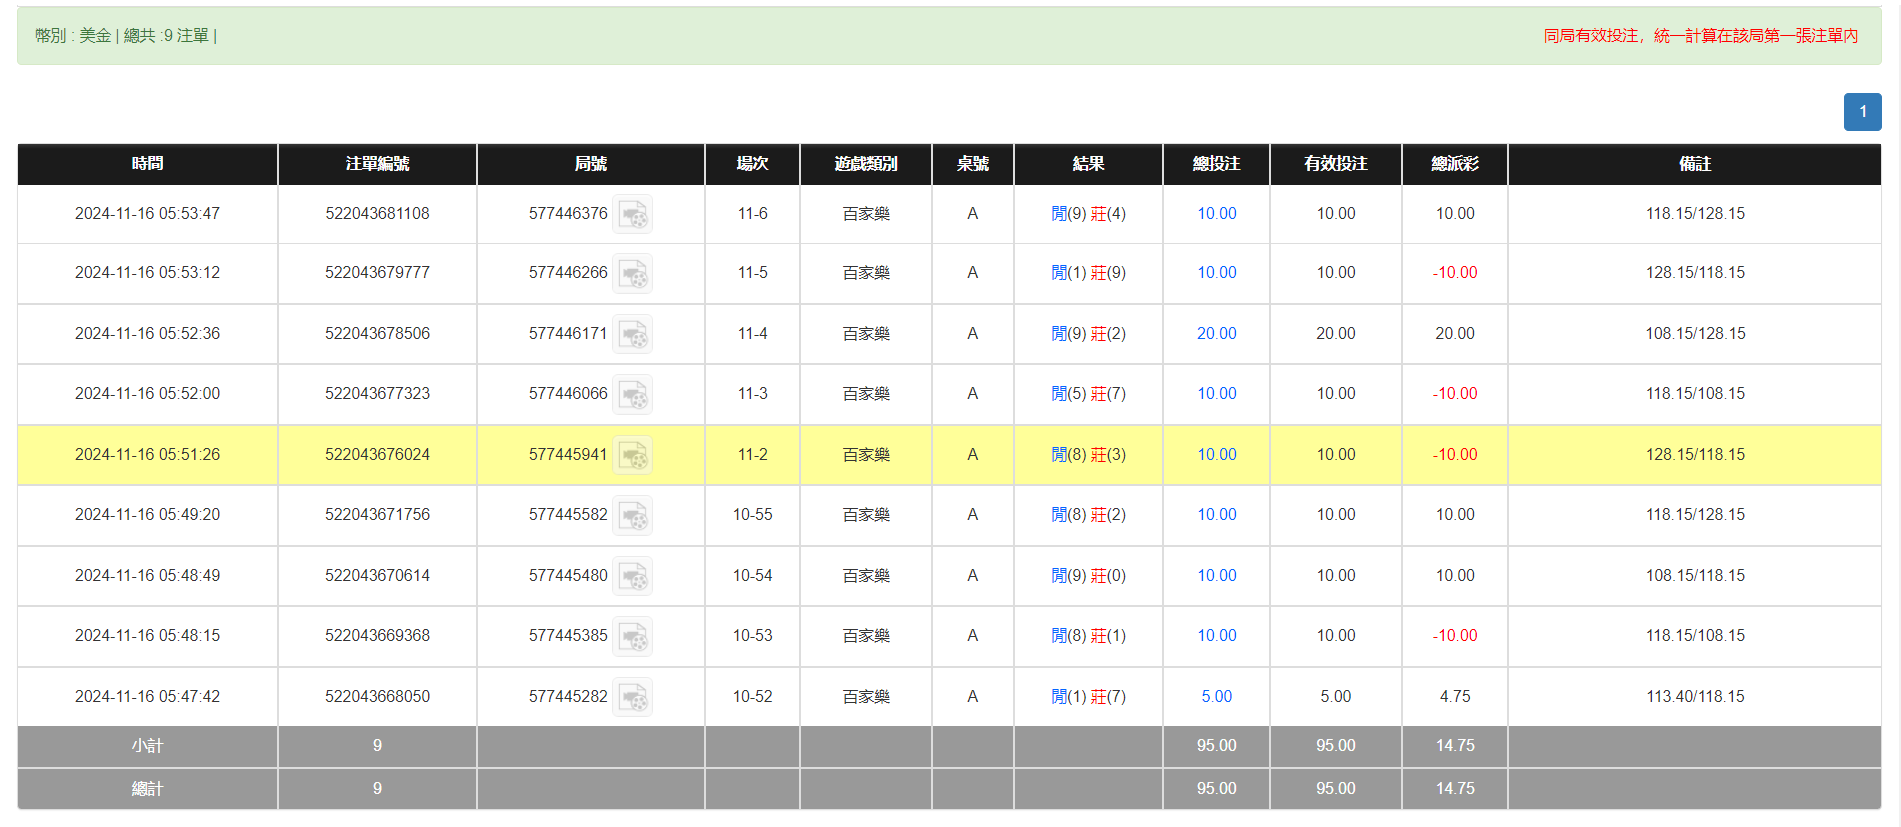Click bet number 522043676024 cell
Screen dimensions: 1901x827
[x=377, y=455]
